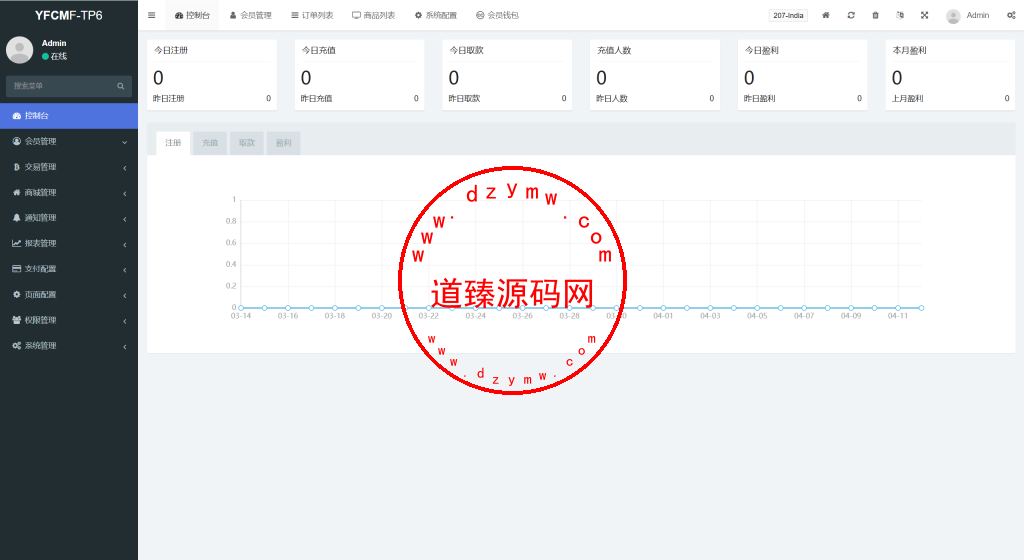
Task: Expand 通知管理 with its chevron
Action: point(125,219)
